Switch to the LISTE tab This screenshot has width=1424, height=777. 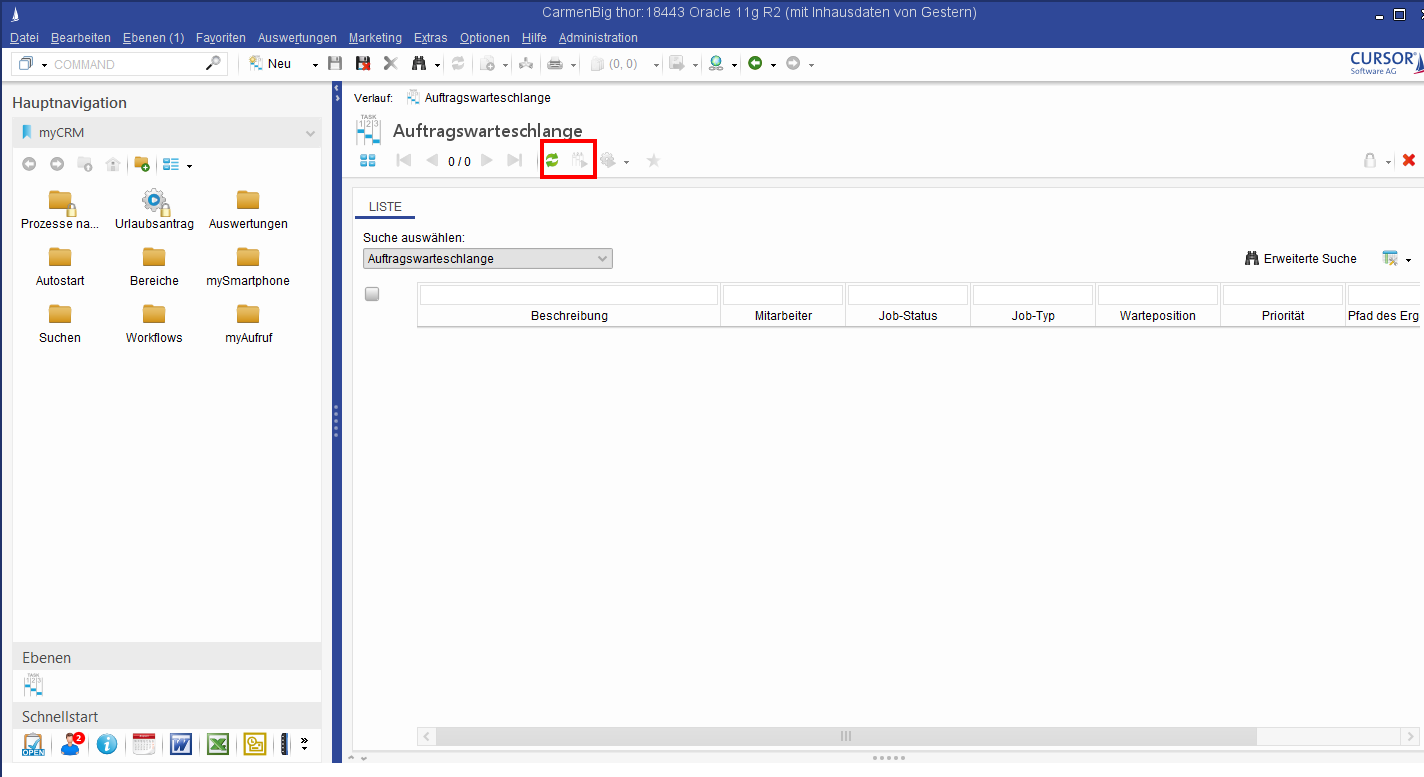pyautogui.click(x=385, y=207)
